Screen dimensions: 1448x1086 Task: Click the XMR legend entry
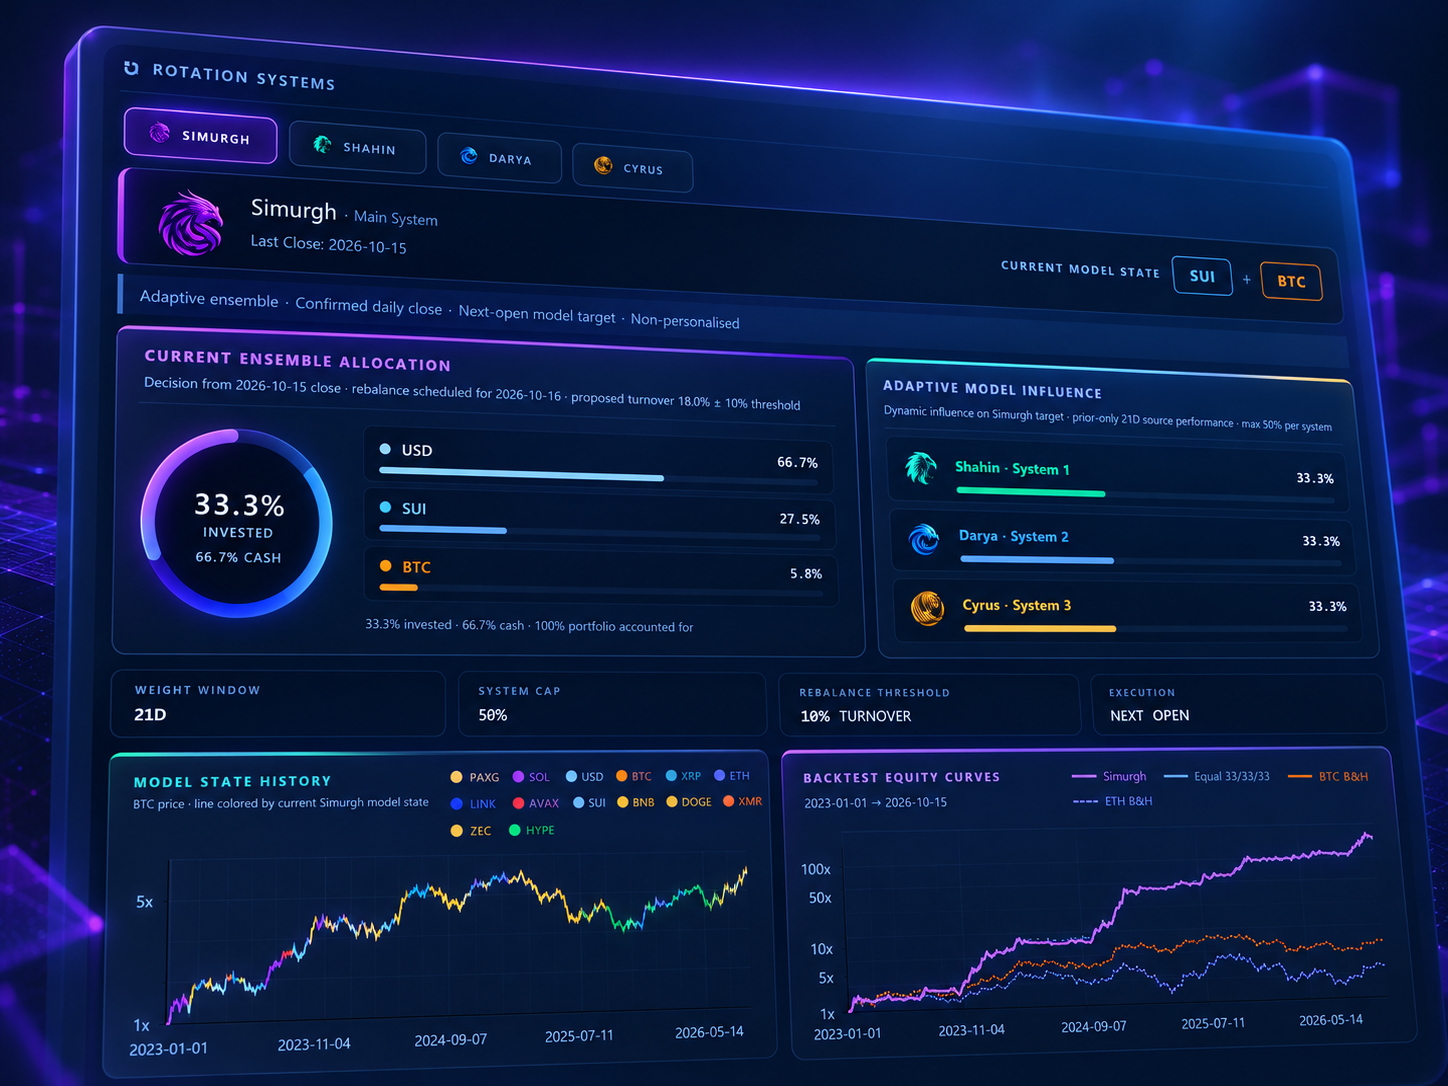[743, 801]
